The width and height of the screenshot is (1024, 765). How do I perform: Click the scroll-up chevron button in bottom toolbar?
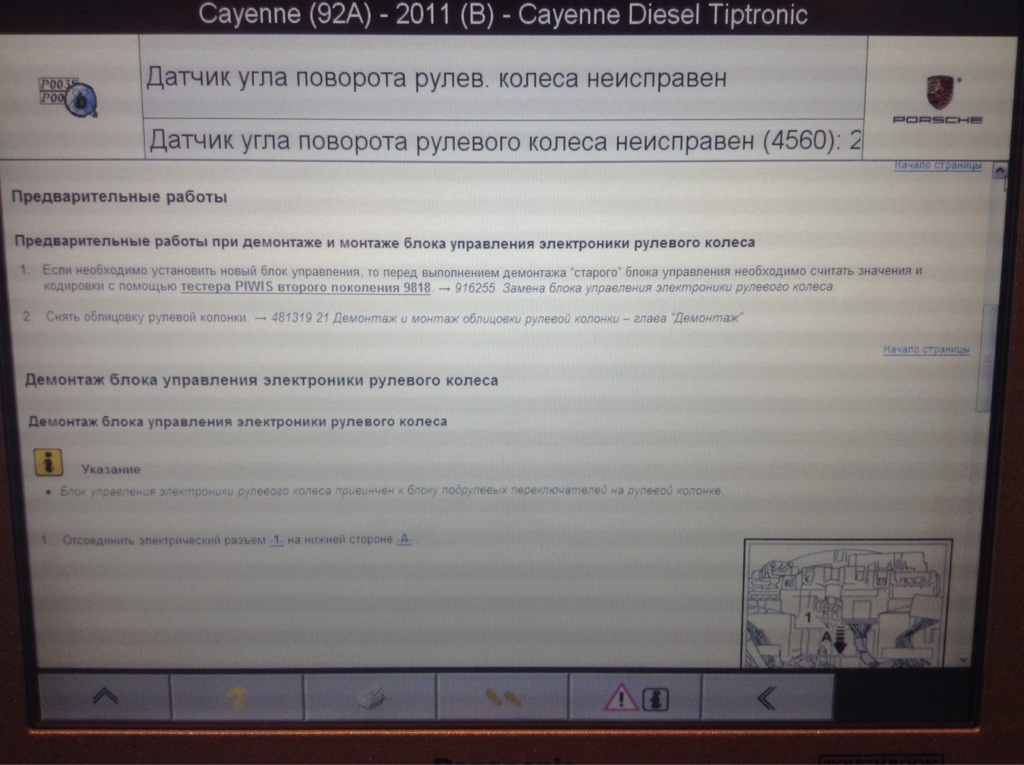pyautogui.click(x=103, y=697)
